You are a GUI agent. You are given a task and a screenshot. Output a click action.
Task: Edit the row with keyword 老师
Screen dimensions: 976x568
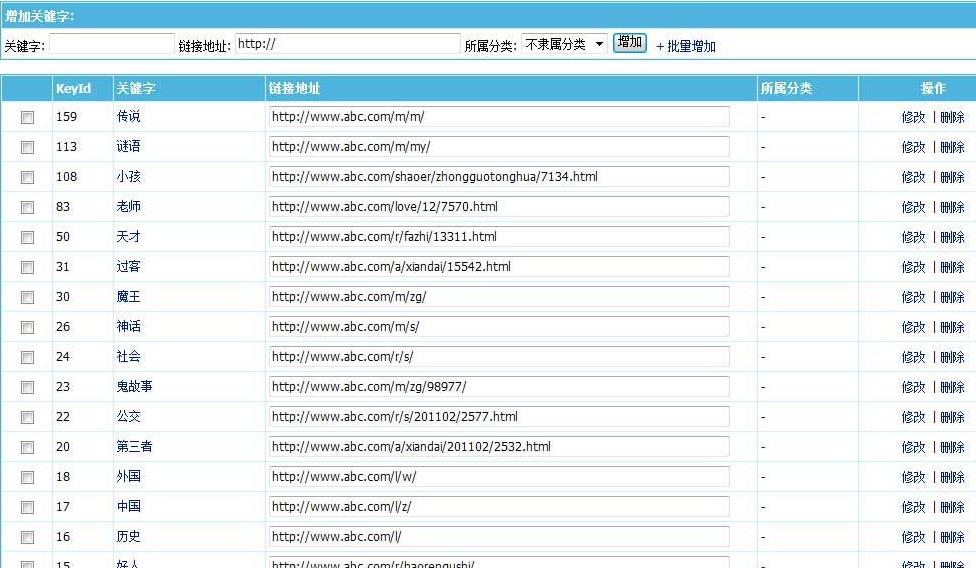click(913, 207)
